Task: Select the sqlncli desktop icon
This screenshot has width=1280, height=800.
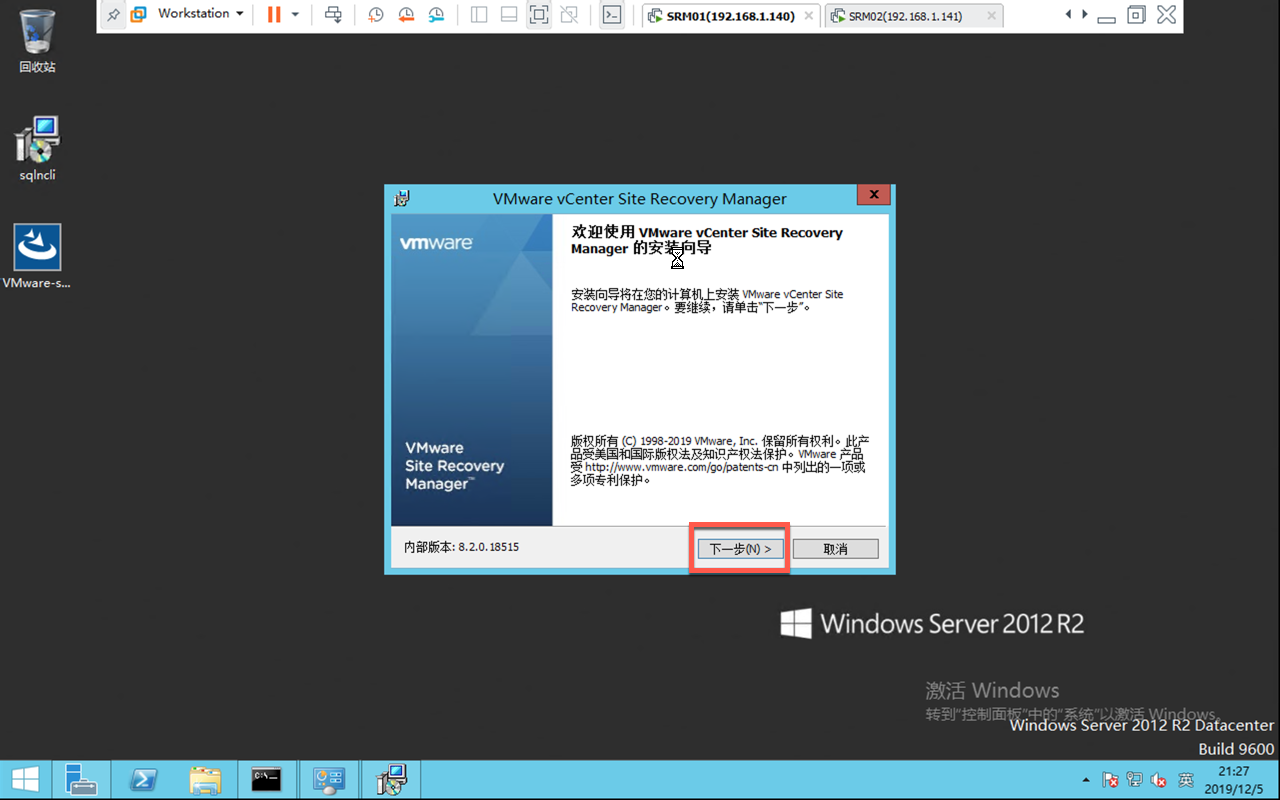Action: click(x=38, y=149)
